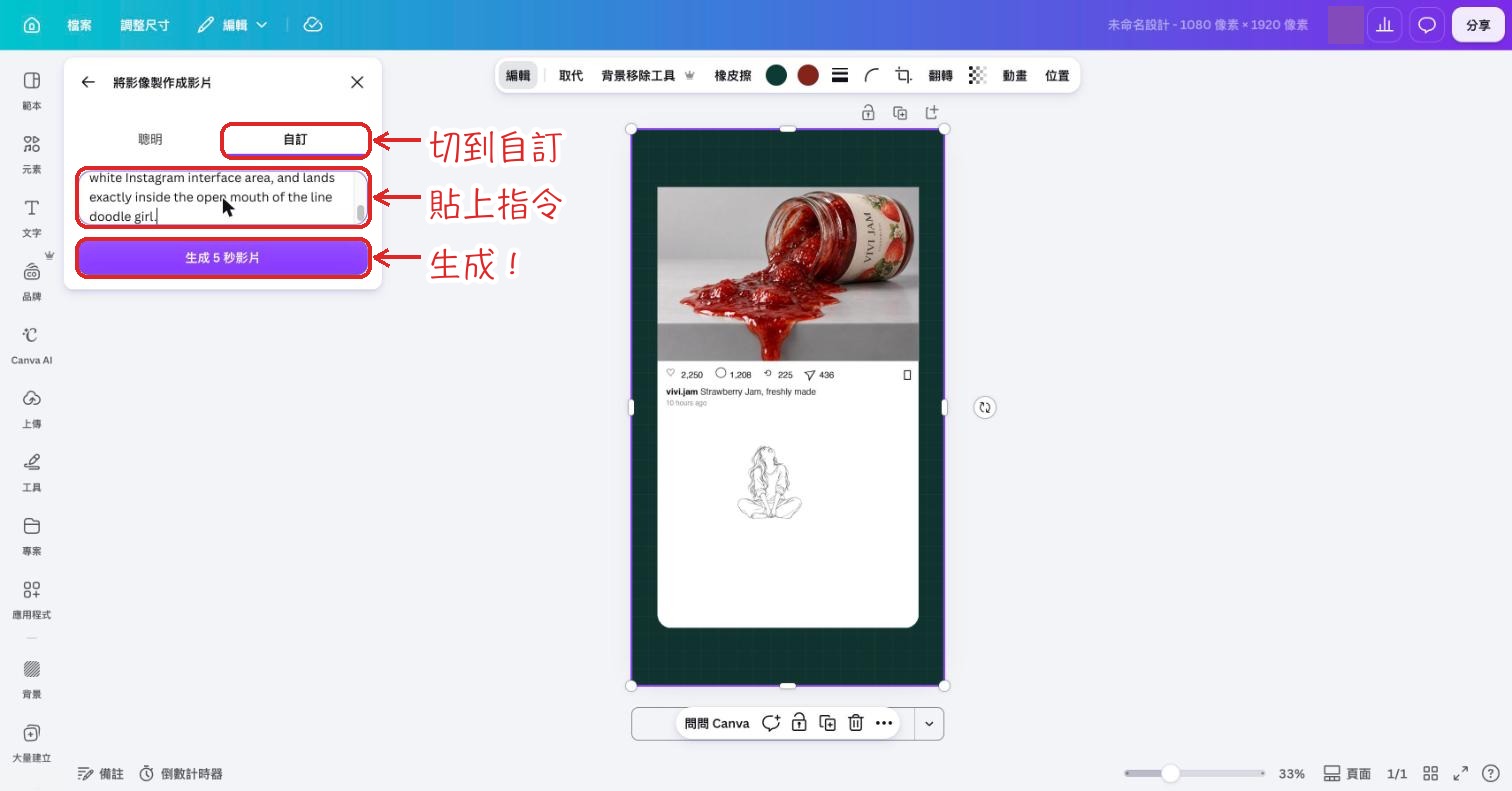Pick the dark green color swatch

tap(776, 75)
